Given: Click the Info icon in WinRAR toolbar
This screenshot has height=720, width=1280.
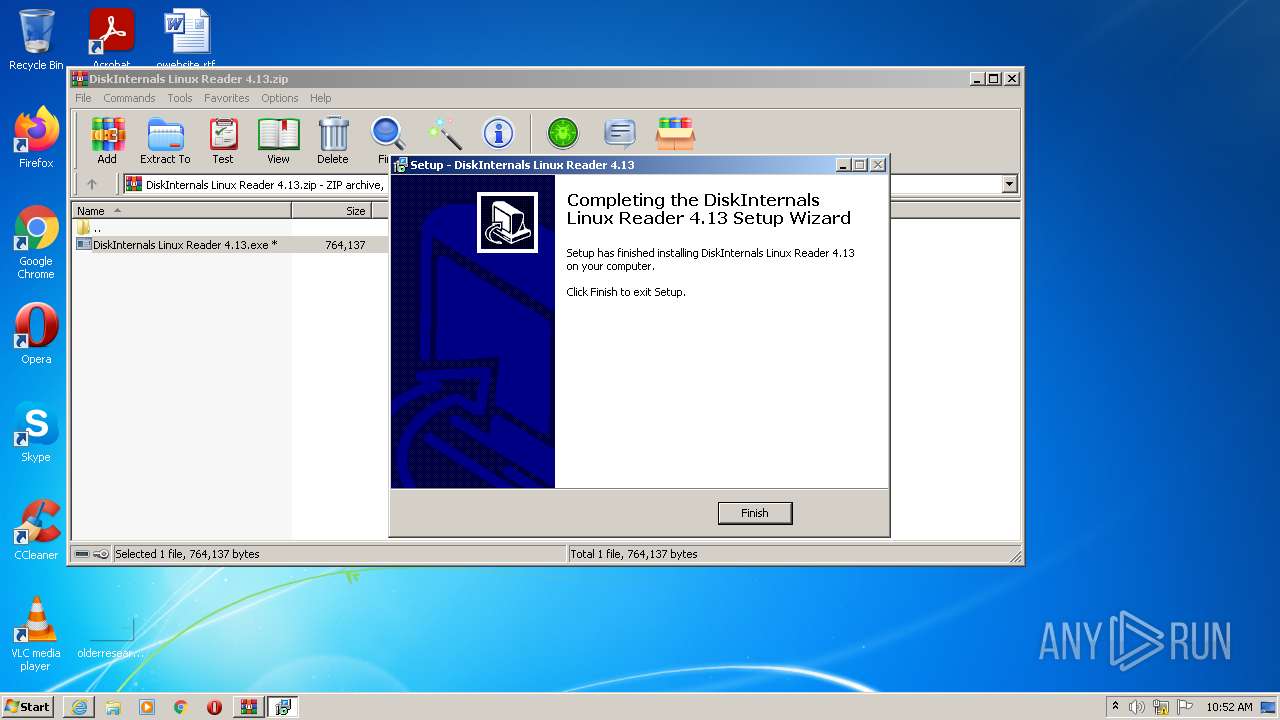Looking at the screenshot, I should [498, 133].
